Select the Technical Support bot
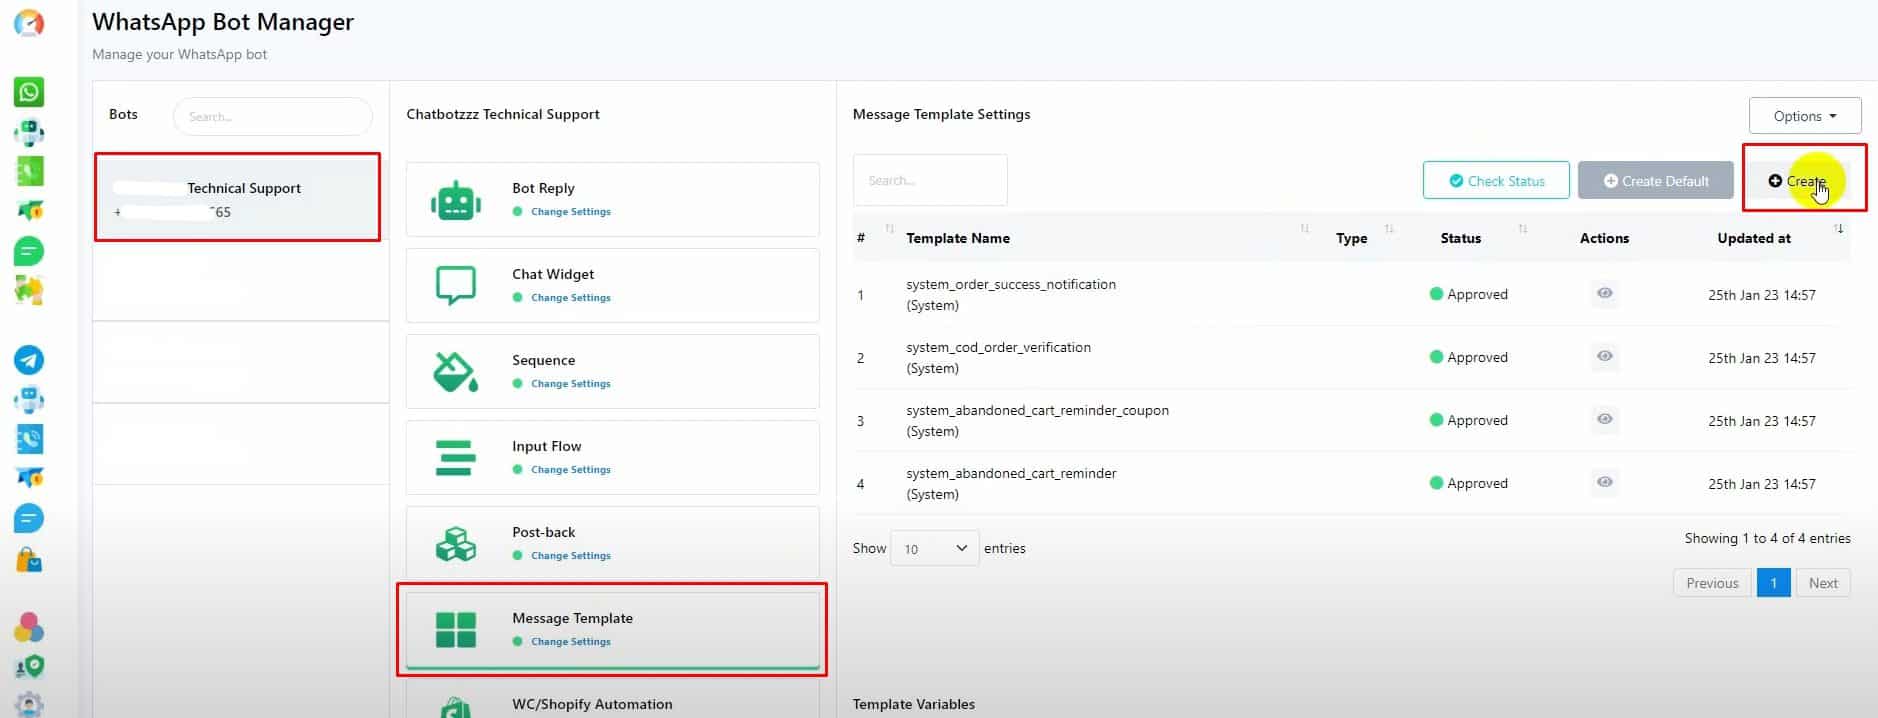Viewport: 1878px width, 718px height. (x=237, y=197)
